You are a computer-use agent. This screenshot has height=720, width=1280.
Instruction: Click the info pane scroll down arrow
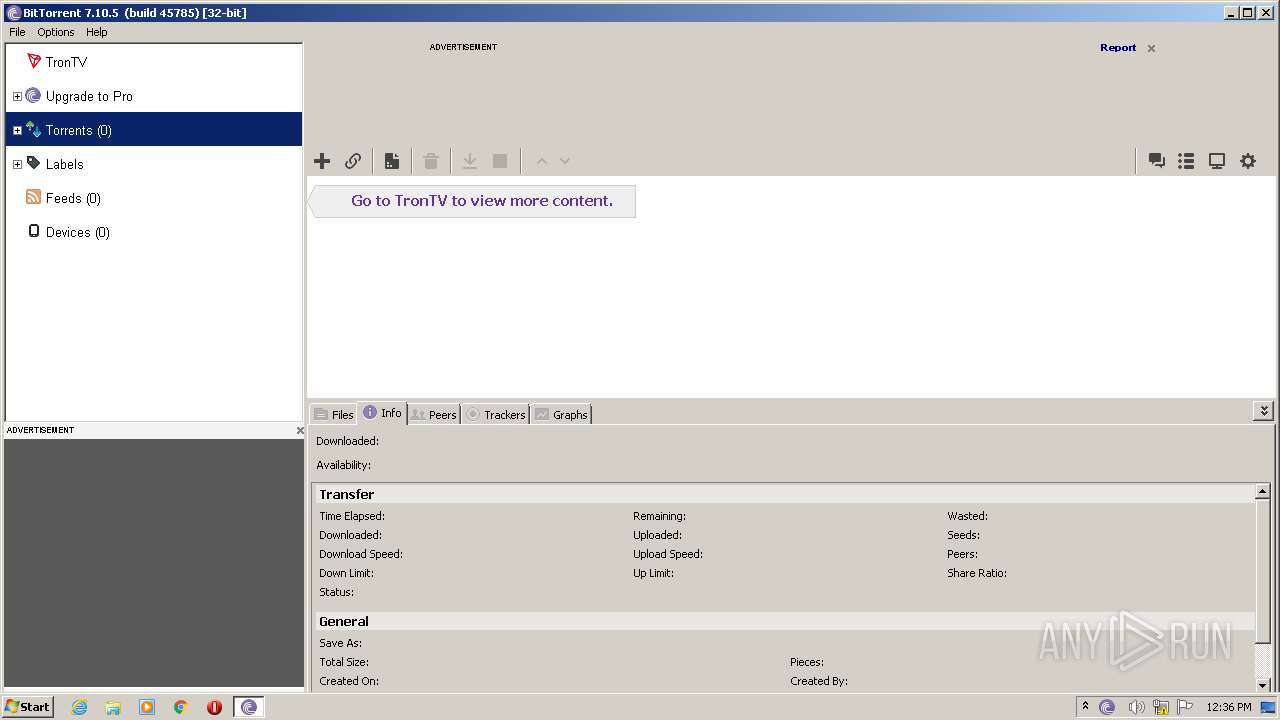1263,685
